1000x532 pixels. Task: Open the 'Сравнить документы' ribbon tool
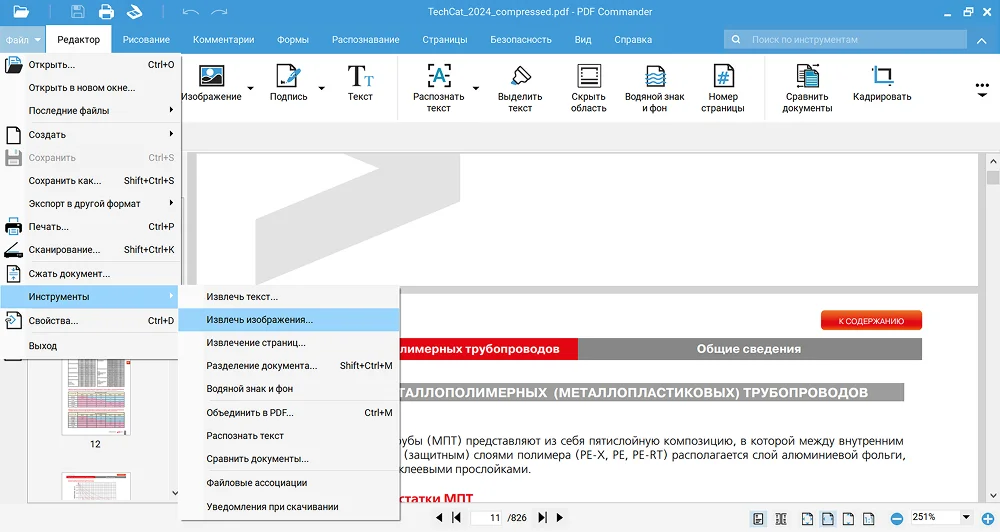[807, 88]
